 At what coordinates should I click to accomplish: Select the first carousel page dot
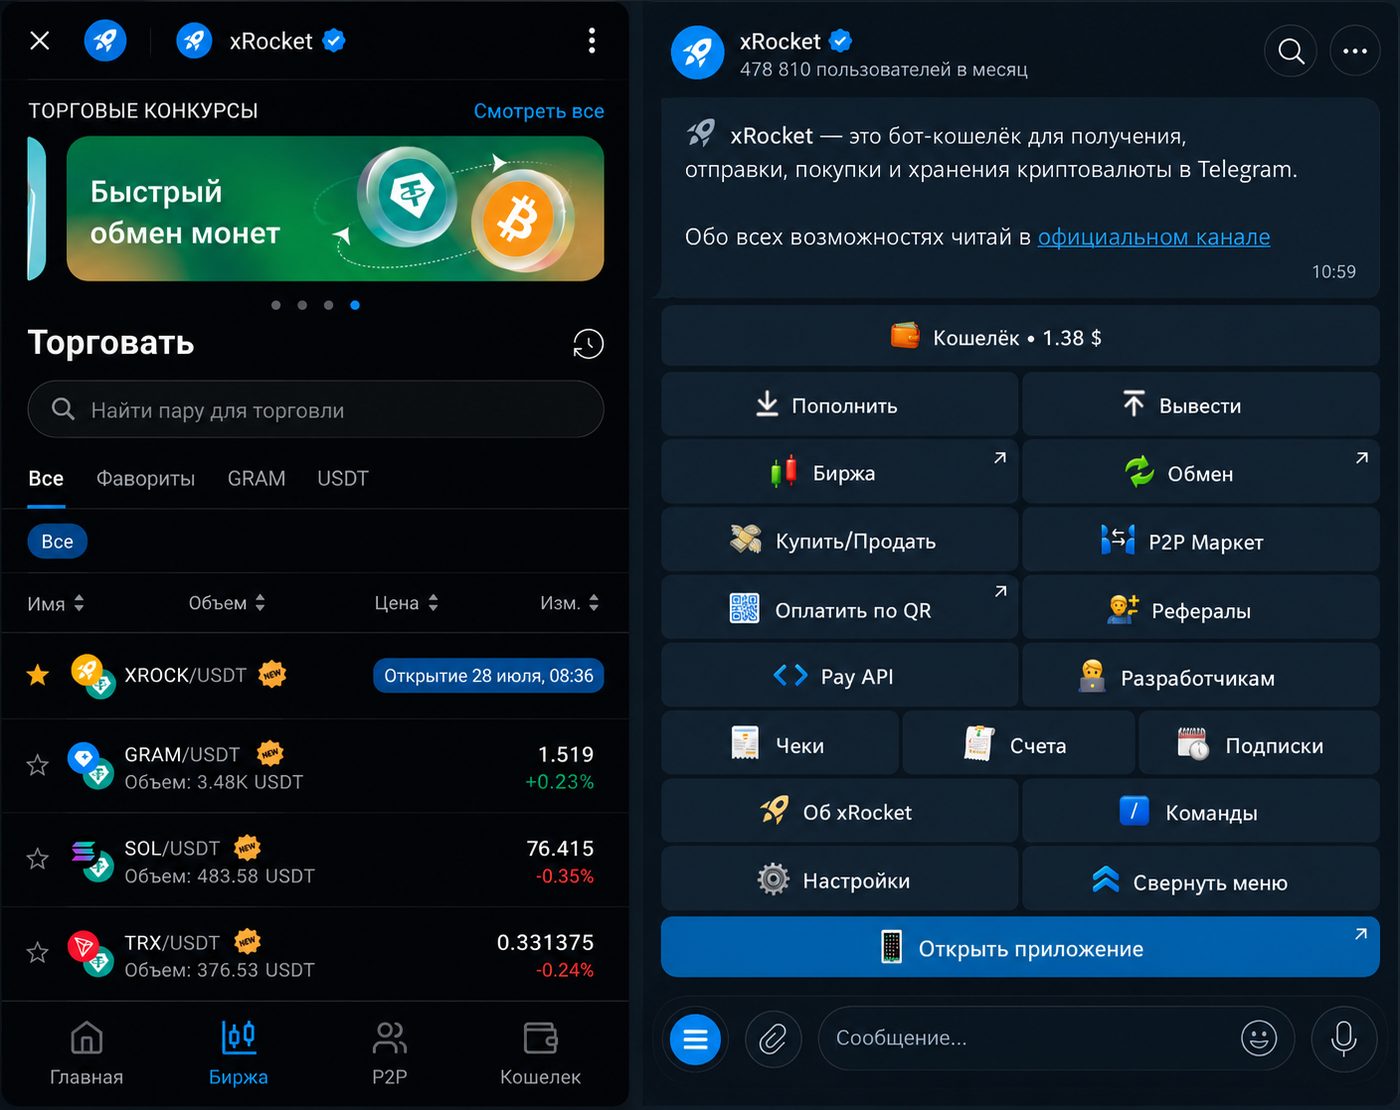tap(276, 305)
